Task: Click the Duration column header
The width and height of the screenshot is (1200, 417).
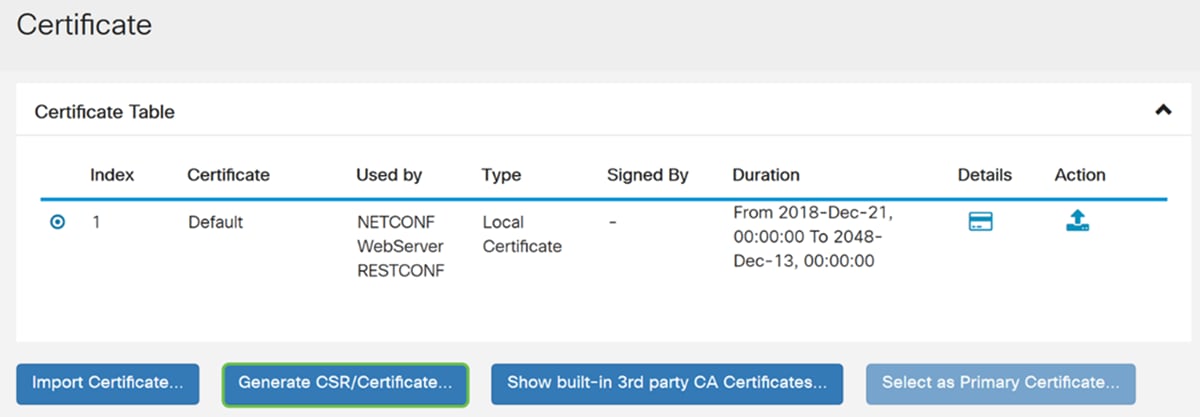Action: coord(766,175)
